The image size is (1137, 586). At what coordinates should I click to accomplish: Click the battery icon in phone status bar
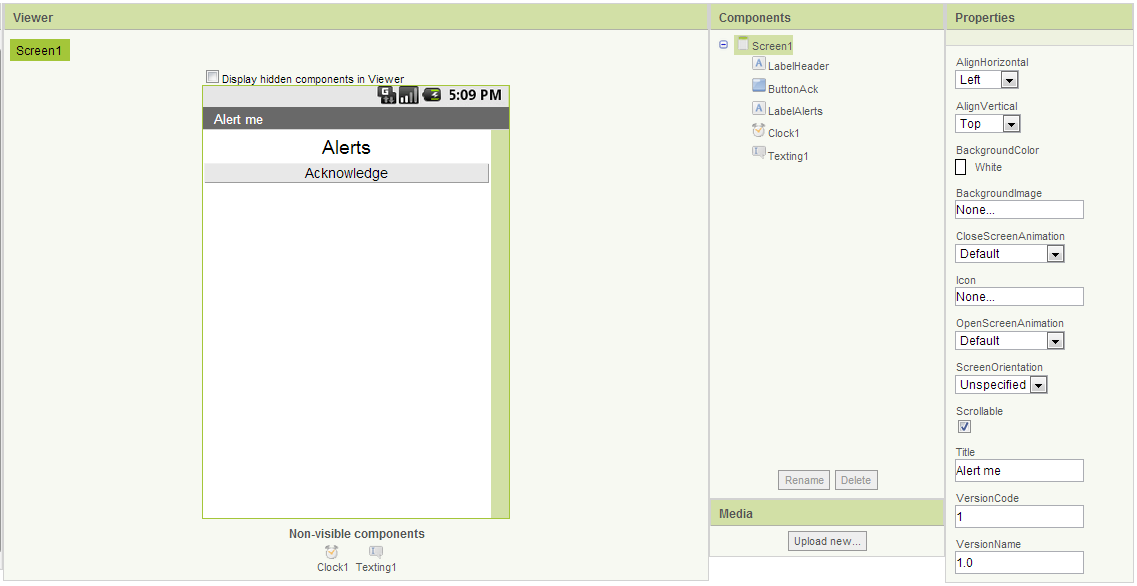tap(431, 94)
